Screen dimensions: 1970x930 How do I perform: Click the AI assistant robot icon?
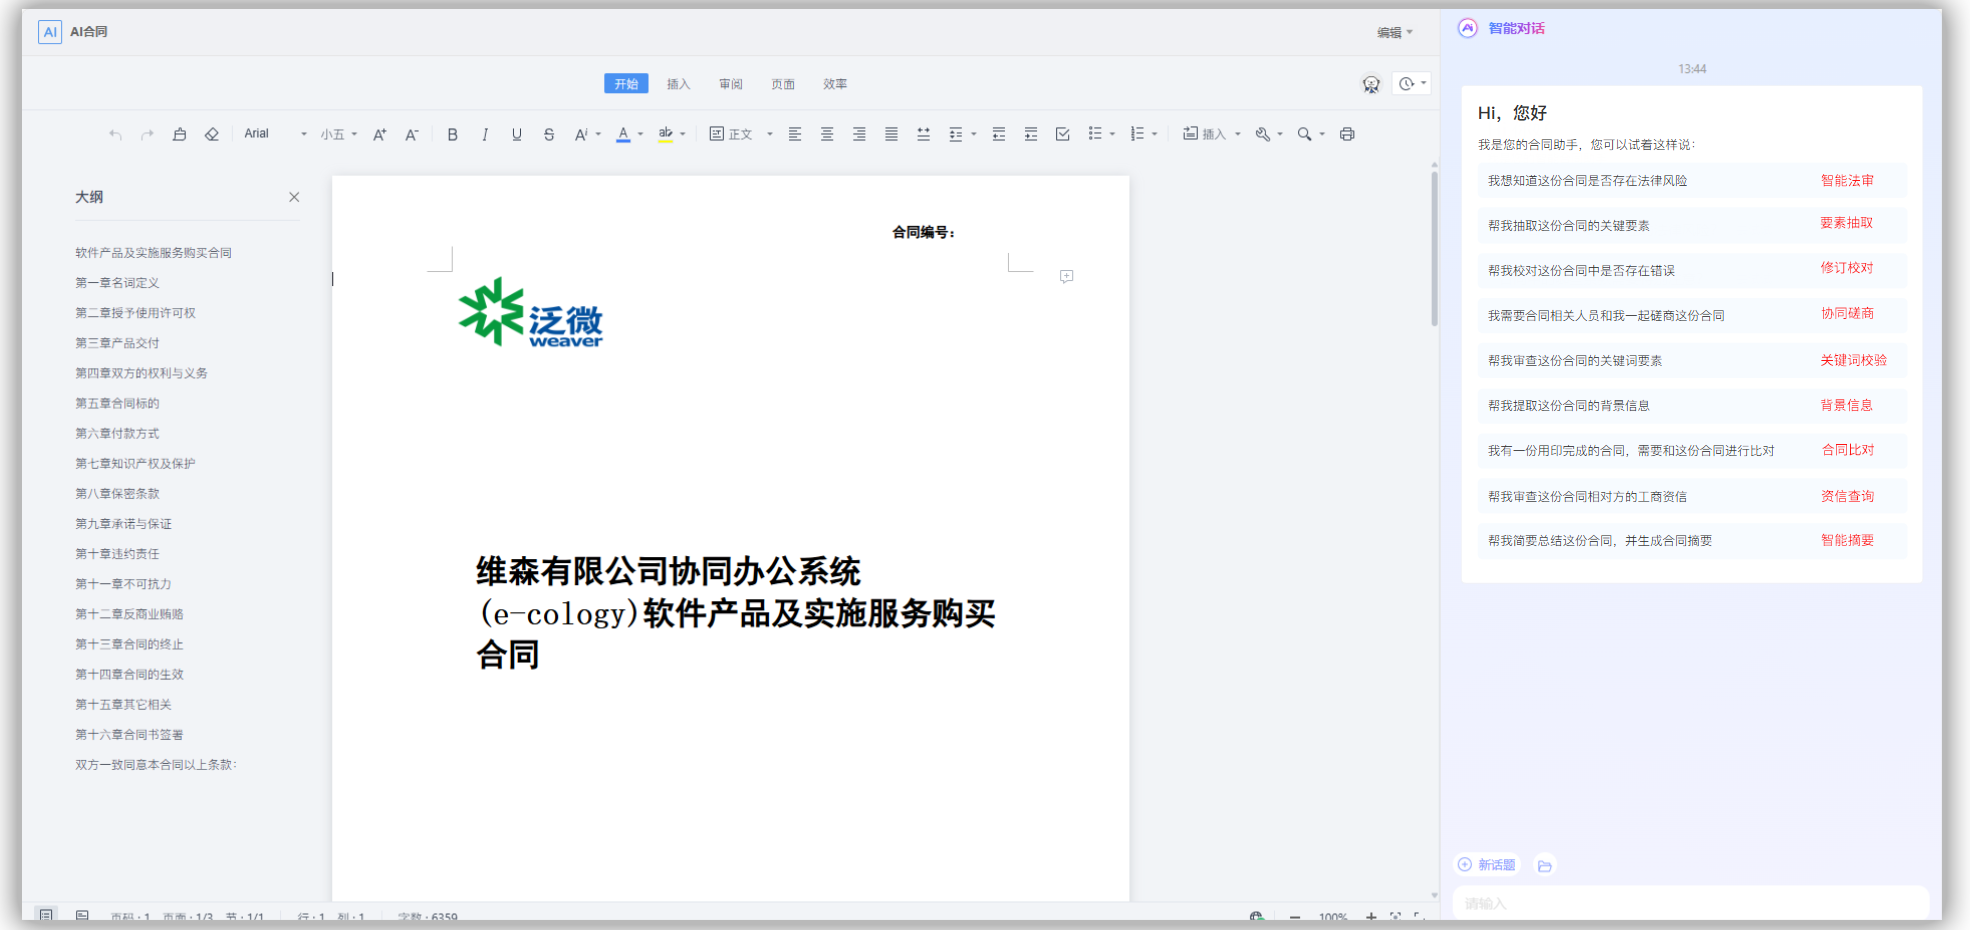coord(1371,84)
